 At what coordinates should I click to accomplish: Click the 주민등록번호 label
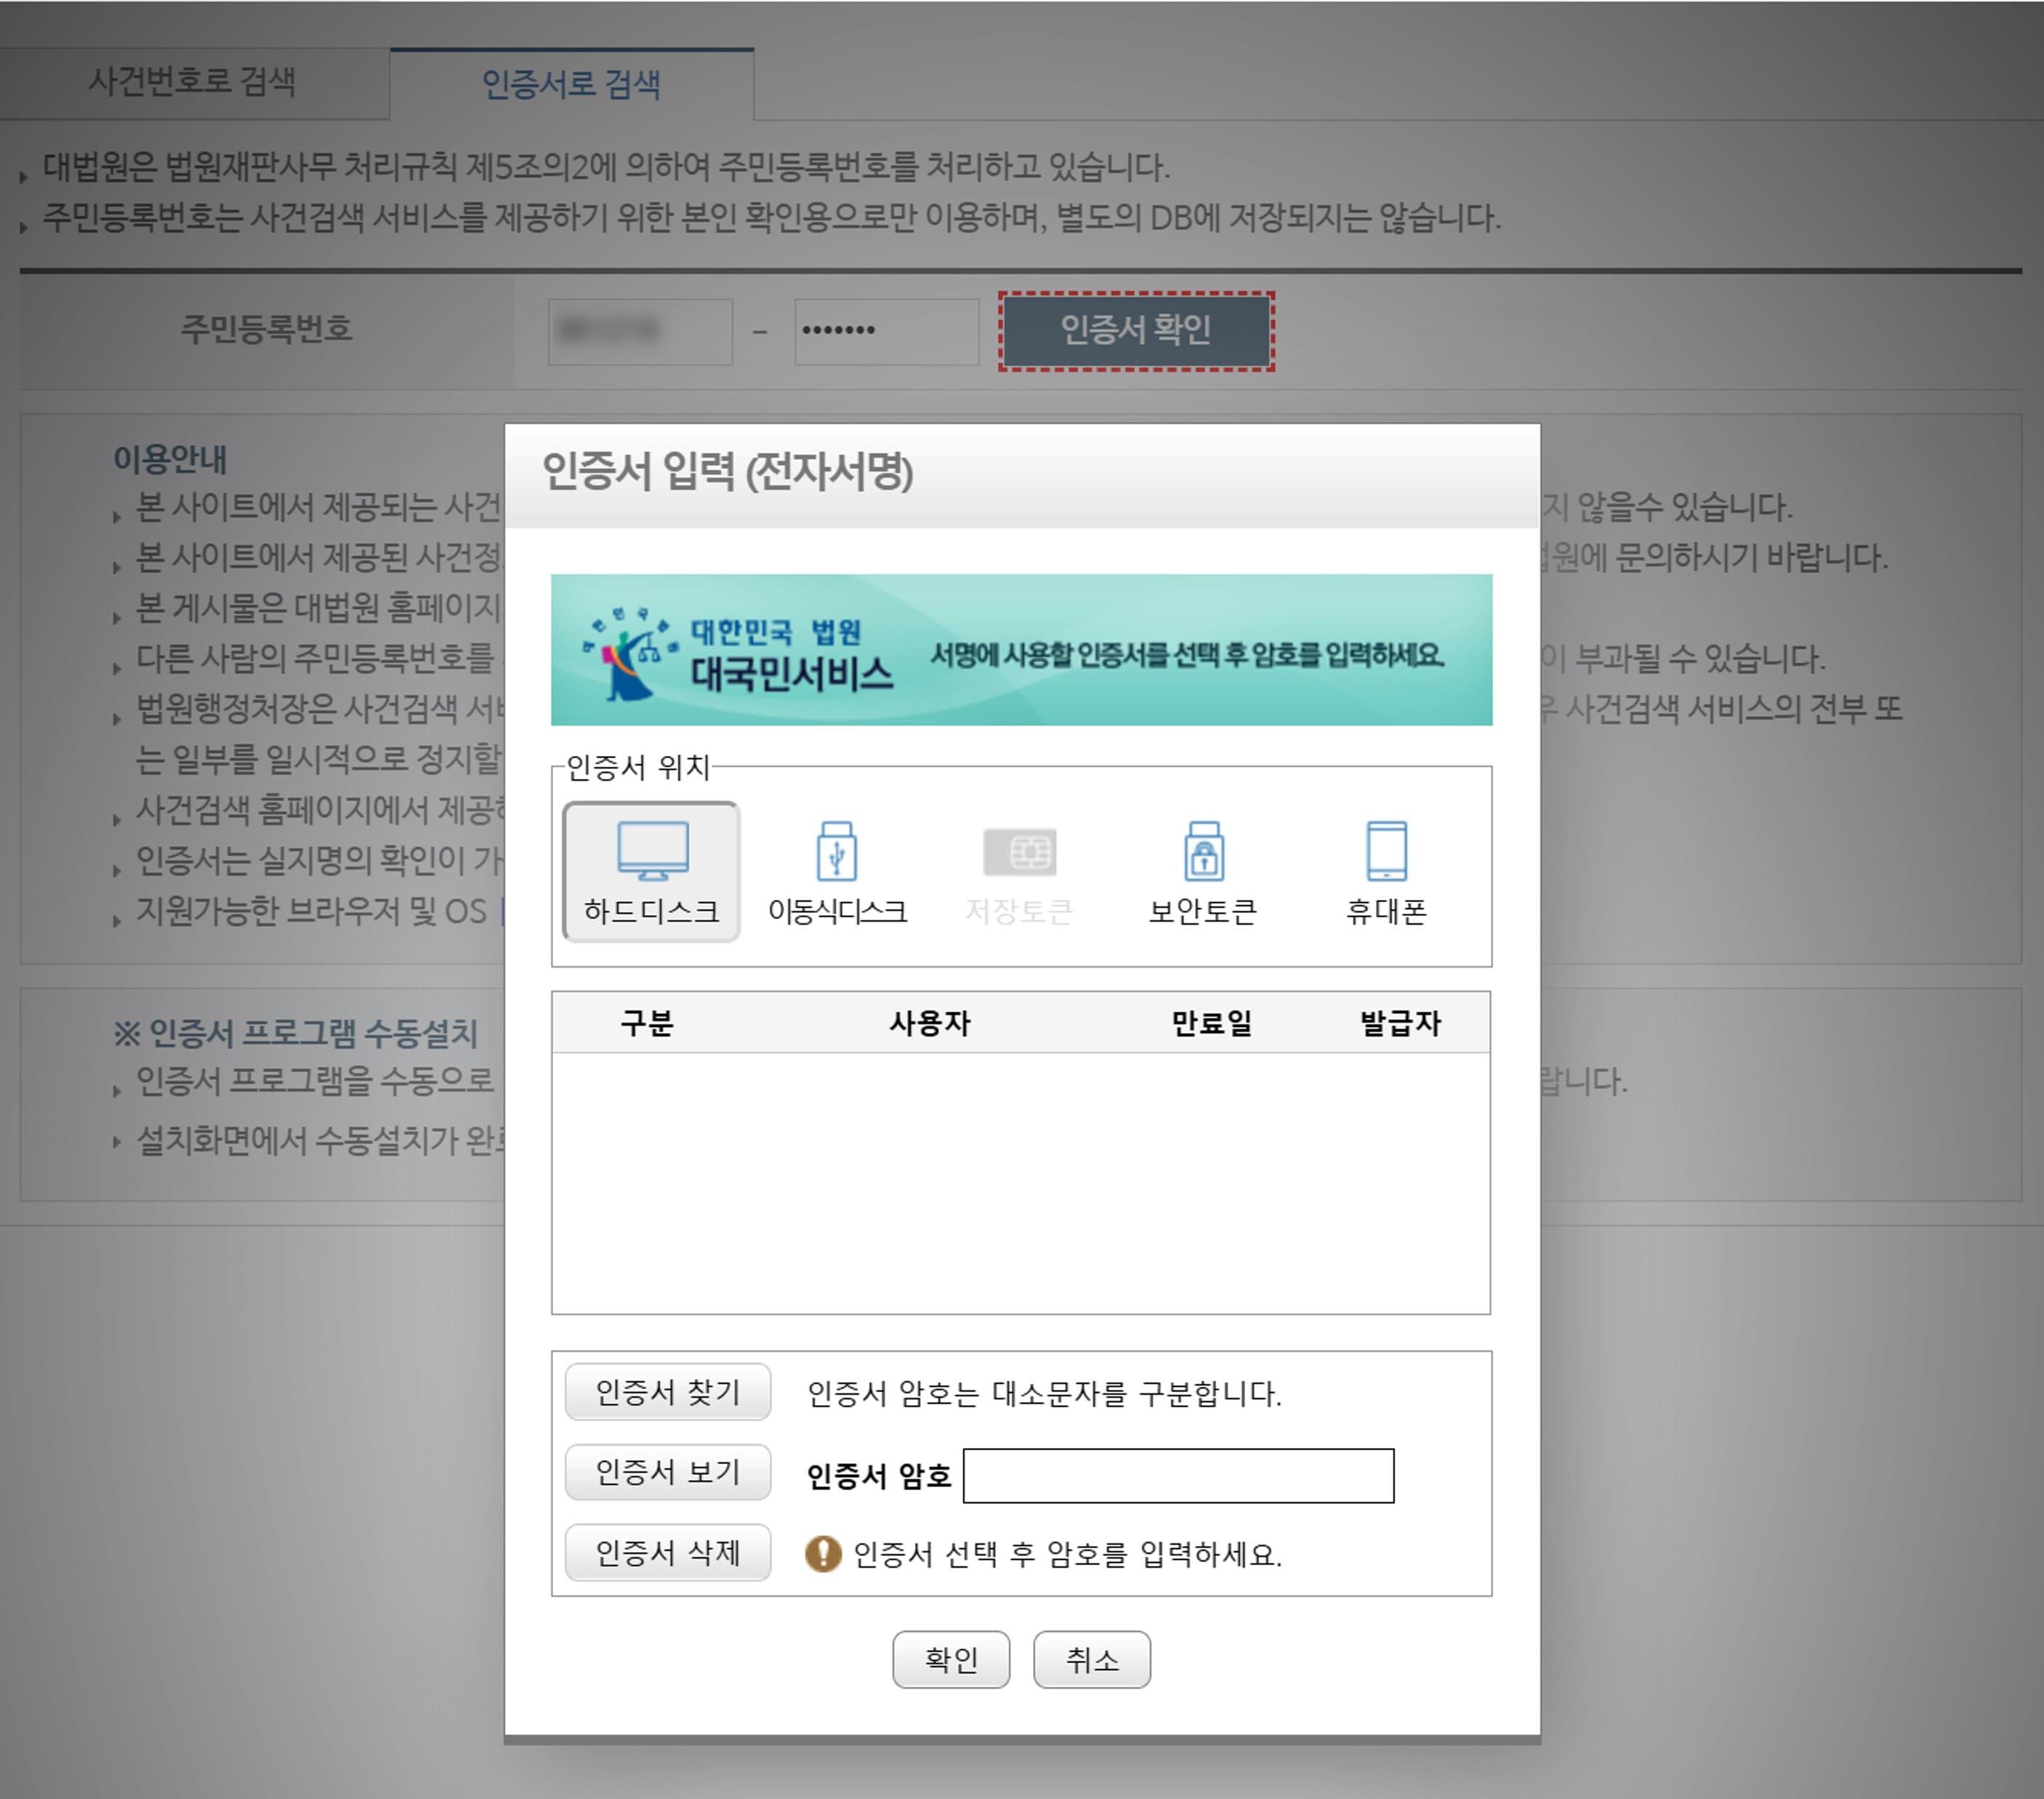coord(266,329)
